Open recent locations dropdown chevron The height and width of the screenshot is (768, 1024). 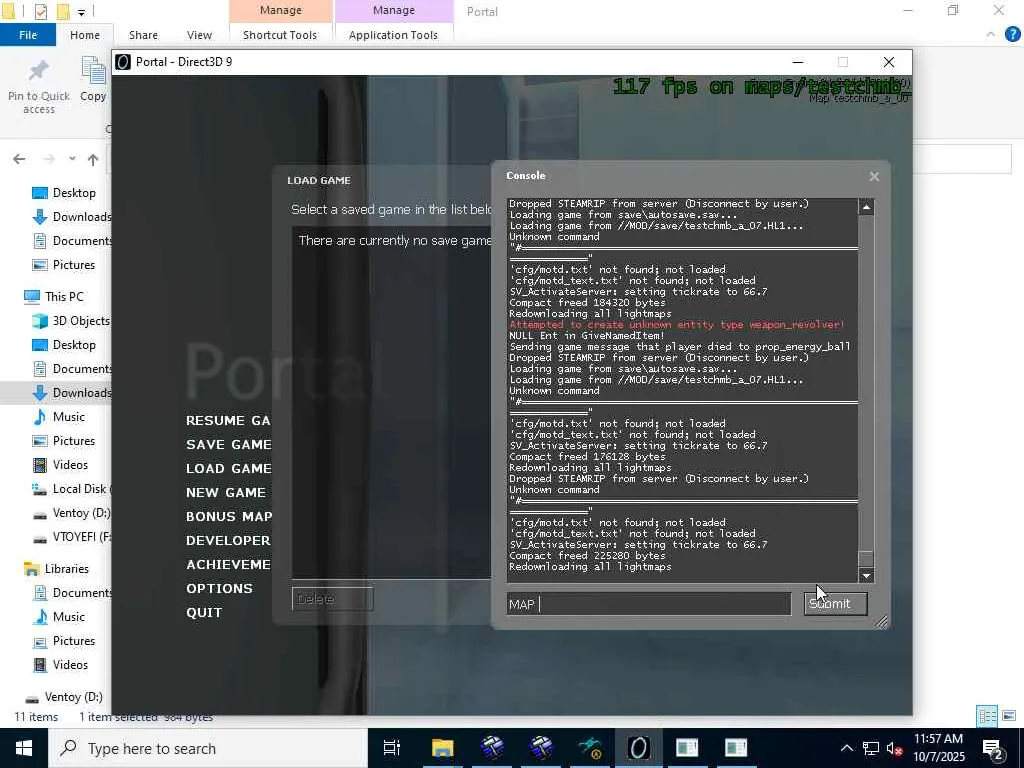click(72, 159)
